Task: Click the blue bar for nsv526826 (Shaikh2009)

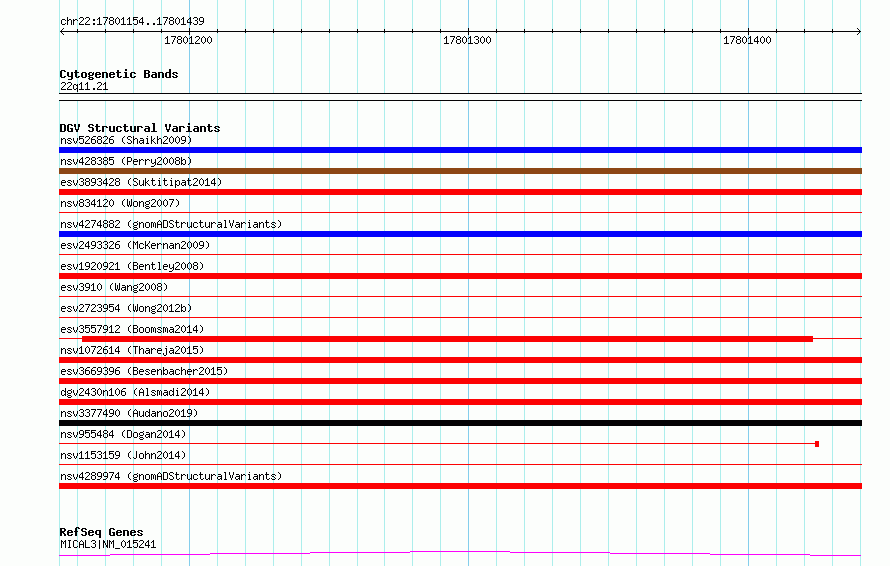Action: click(460, 150)
